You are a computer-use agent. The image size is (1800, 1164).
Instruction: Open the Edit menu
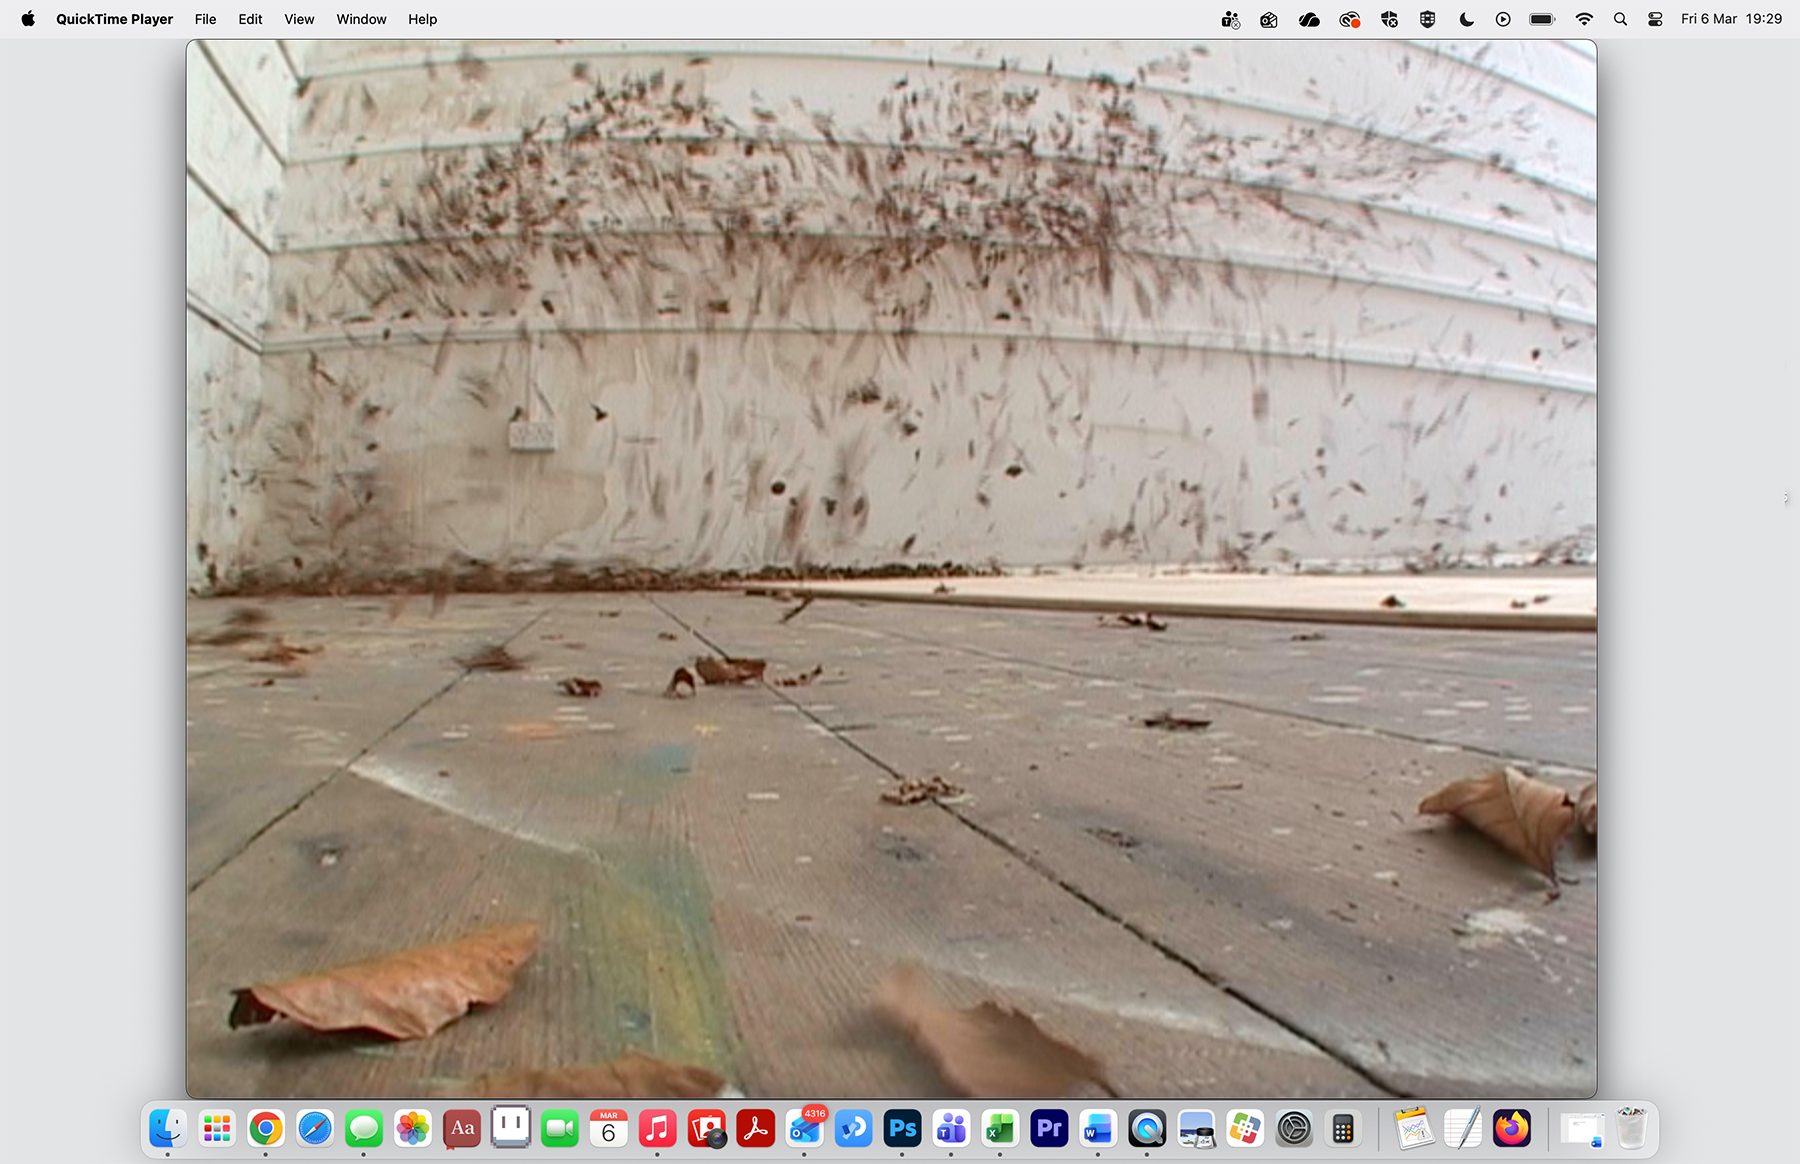250,19
